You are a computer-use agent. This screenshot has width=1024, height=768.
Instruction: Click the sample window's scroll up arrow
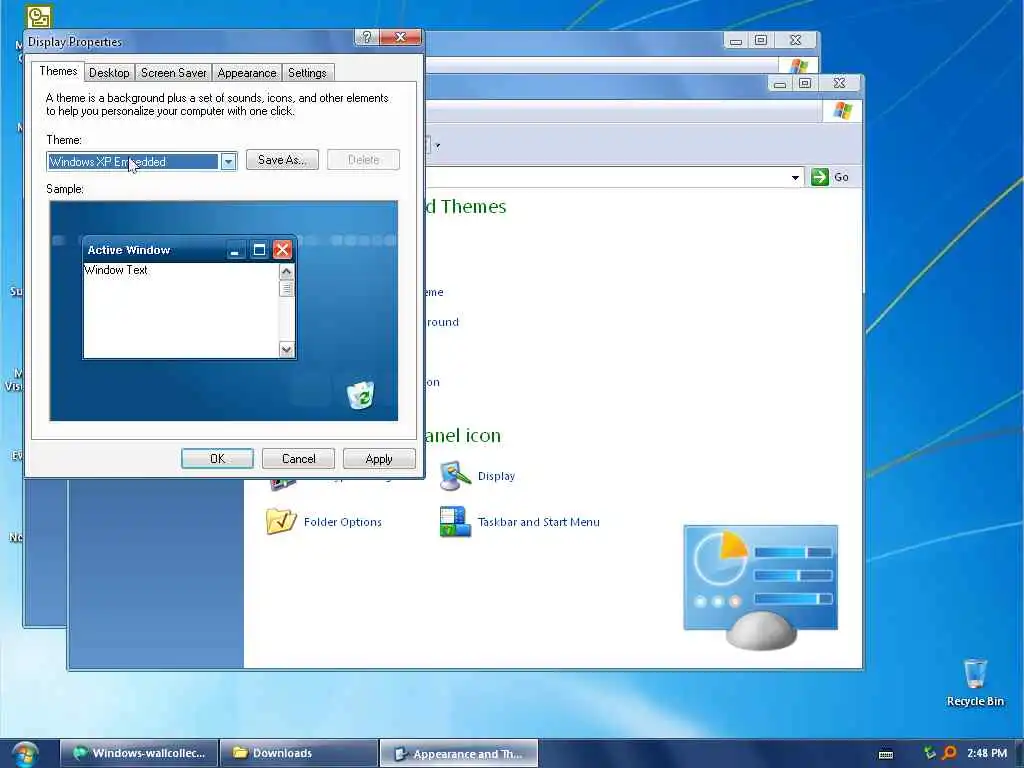(286, 271)
